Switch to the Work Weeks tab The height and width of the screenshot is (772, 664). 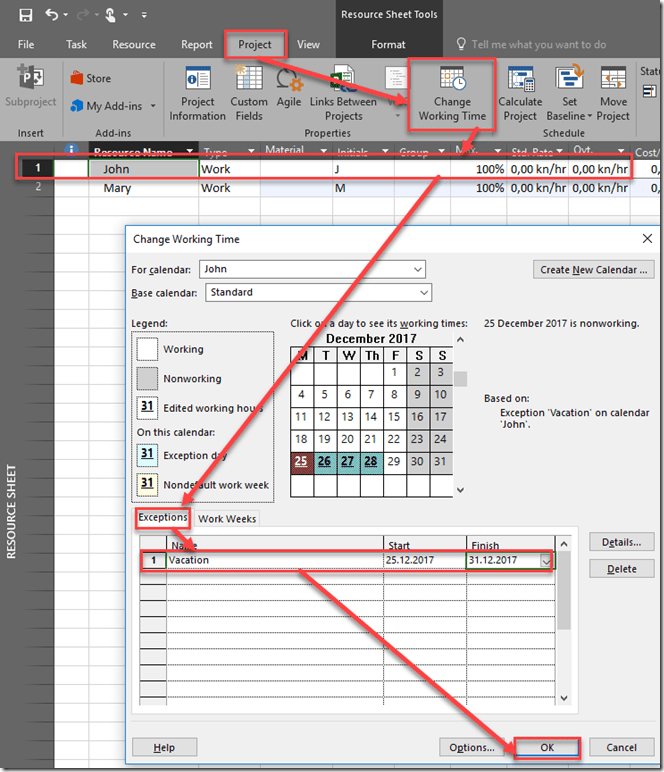click(x=227, y=518)
